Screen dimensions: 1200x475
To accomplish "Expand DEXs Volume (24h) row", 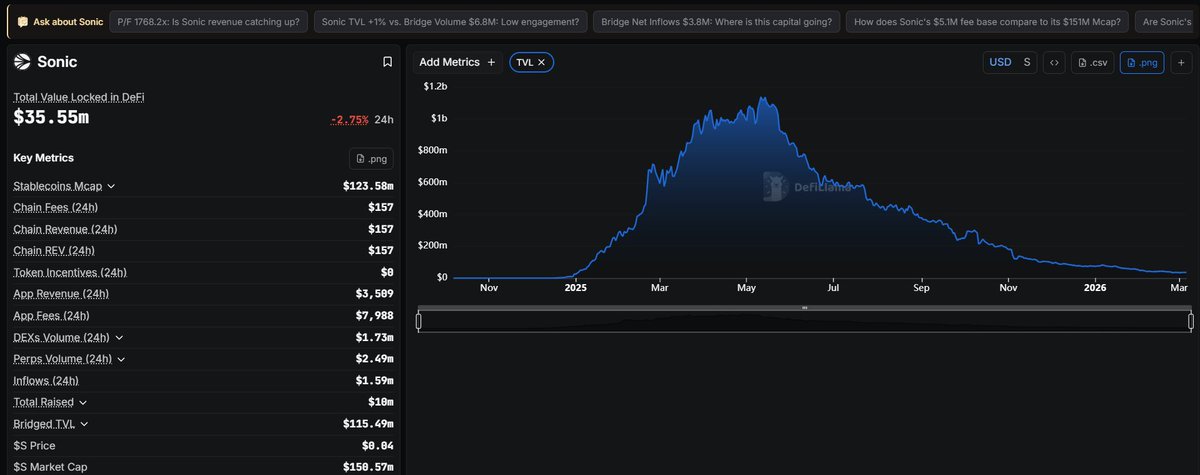I will (x=120, y=338).
